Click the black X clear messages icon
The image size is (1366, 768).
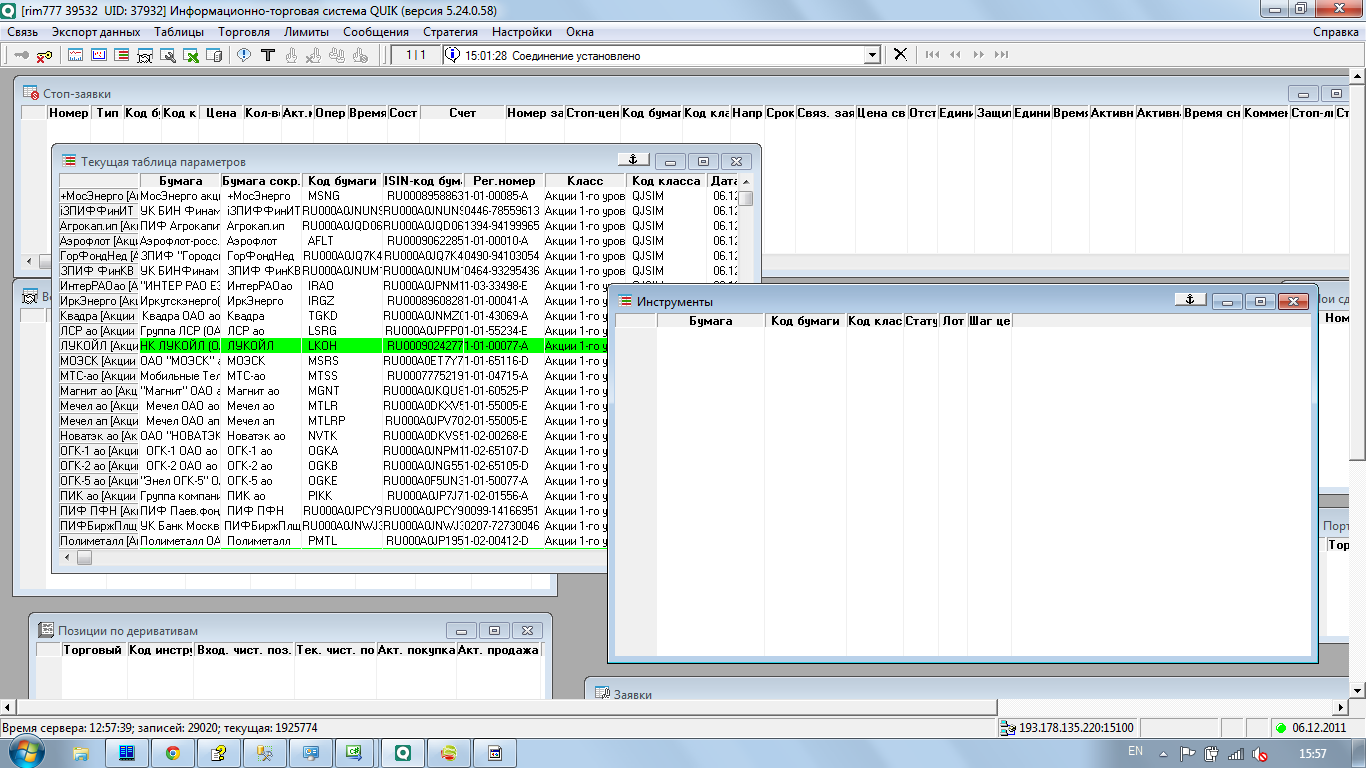(900, 54)
